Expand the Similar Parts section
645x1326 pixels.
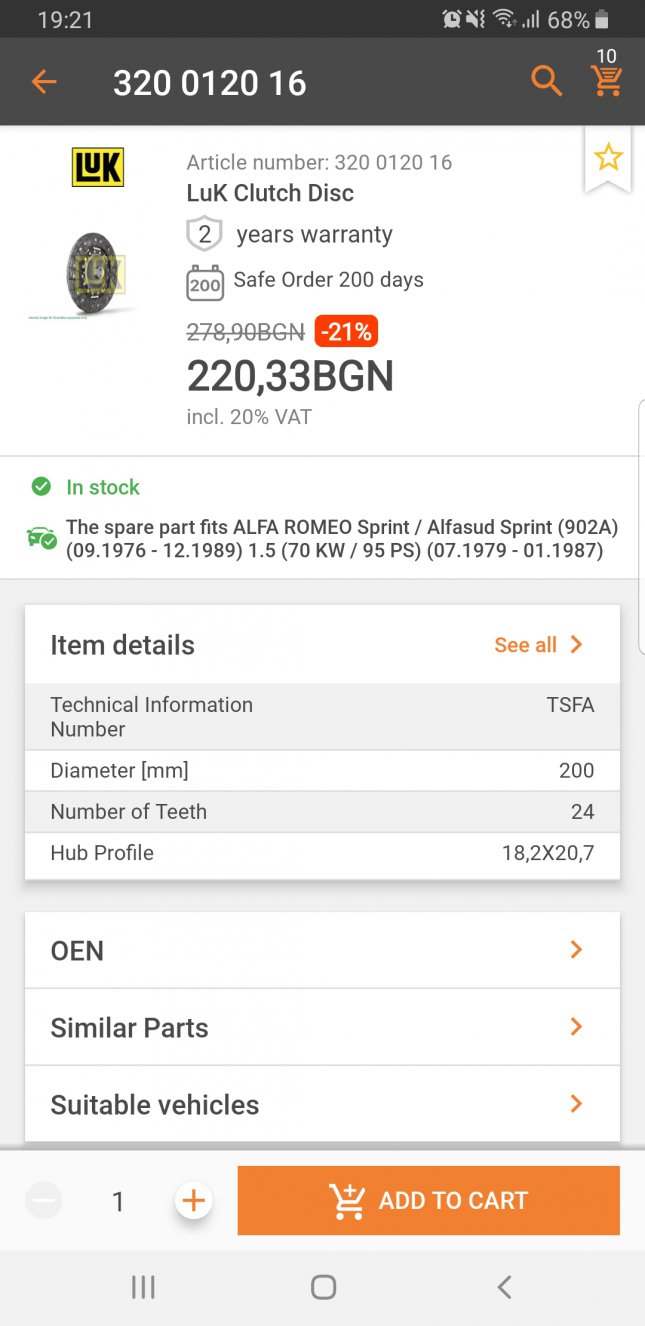(322, 1027)
